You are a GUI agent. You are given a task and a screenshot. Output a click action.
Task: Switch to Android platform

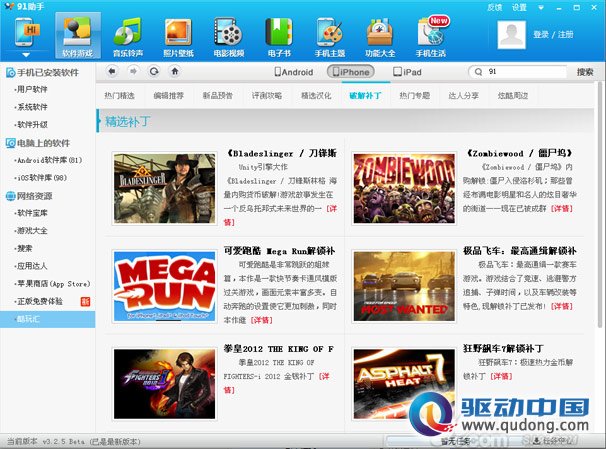click(x=294, y=72)
